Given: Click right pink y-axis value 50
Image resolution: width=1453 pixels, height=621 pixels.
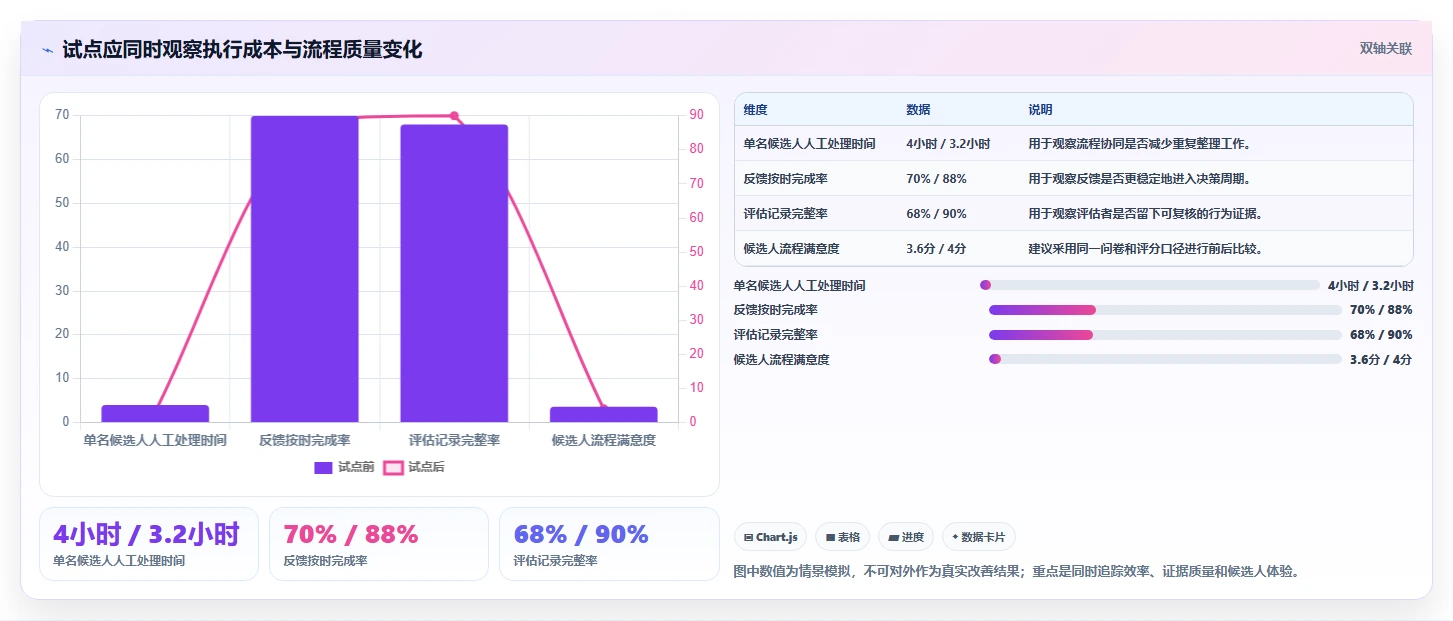Looking at the screenshot, I should (x=697, y=251).
